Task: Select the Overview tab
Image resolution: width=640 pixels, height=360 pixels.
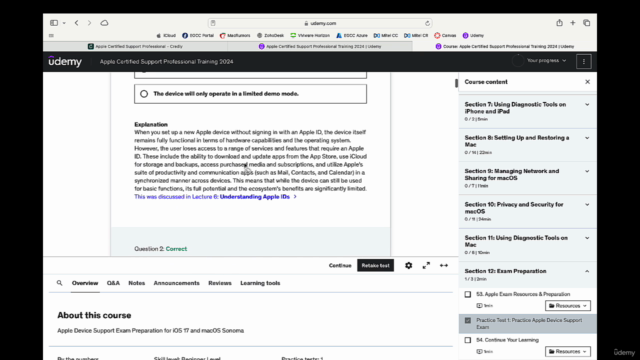Action: 85,283
